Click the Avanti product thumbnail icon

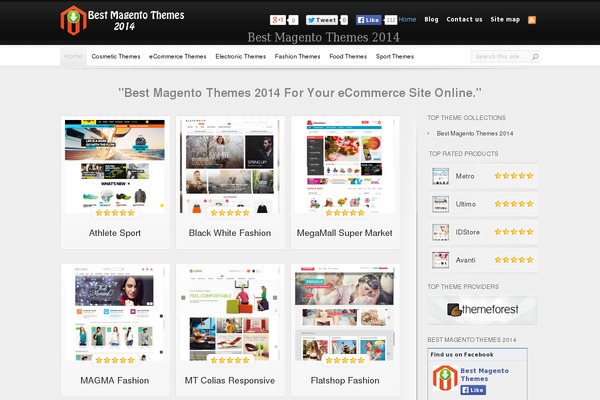440,260
